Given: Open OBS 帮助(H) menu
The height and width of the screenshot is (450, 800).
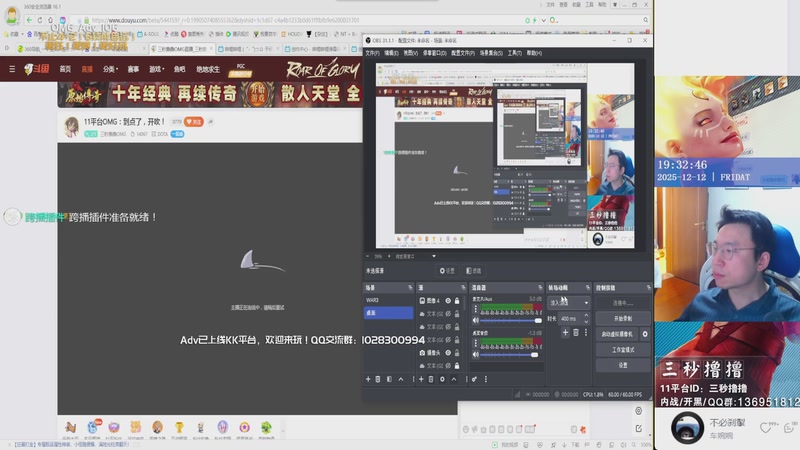Looking at the screenshot, I should click(534, 53).
